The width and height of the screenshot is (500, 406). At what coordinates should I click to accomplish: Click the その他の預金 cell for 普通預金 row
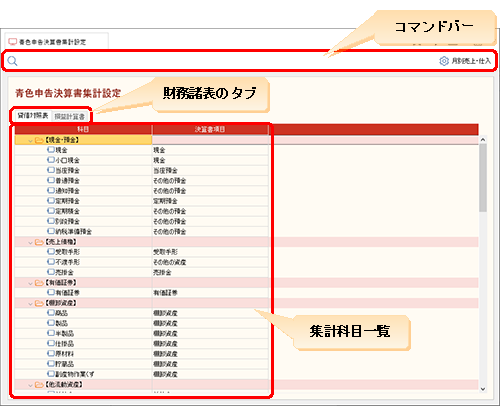click(210, 181)
